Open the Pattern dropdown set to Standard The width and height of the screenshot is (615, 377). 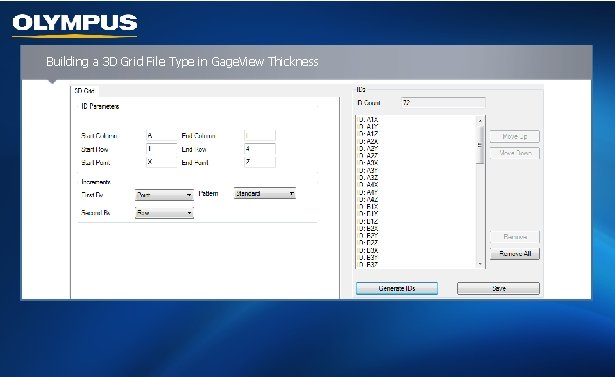(265, 193)
